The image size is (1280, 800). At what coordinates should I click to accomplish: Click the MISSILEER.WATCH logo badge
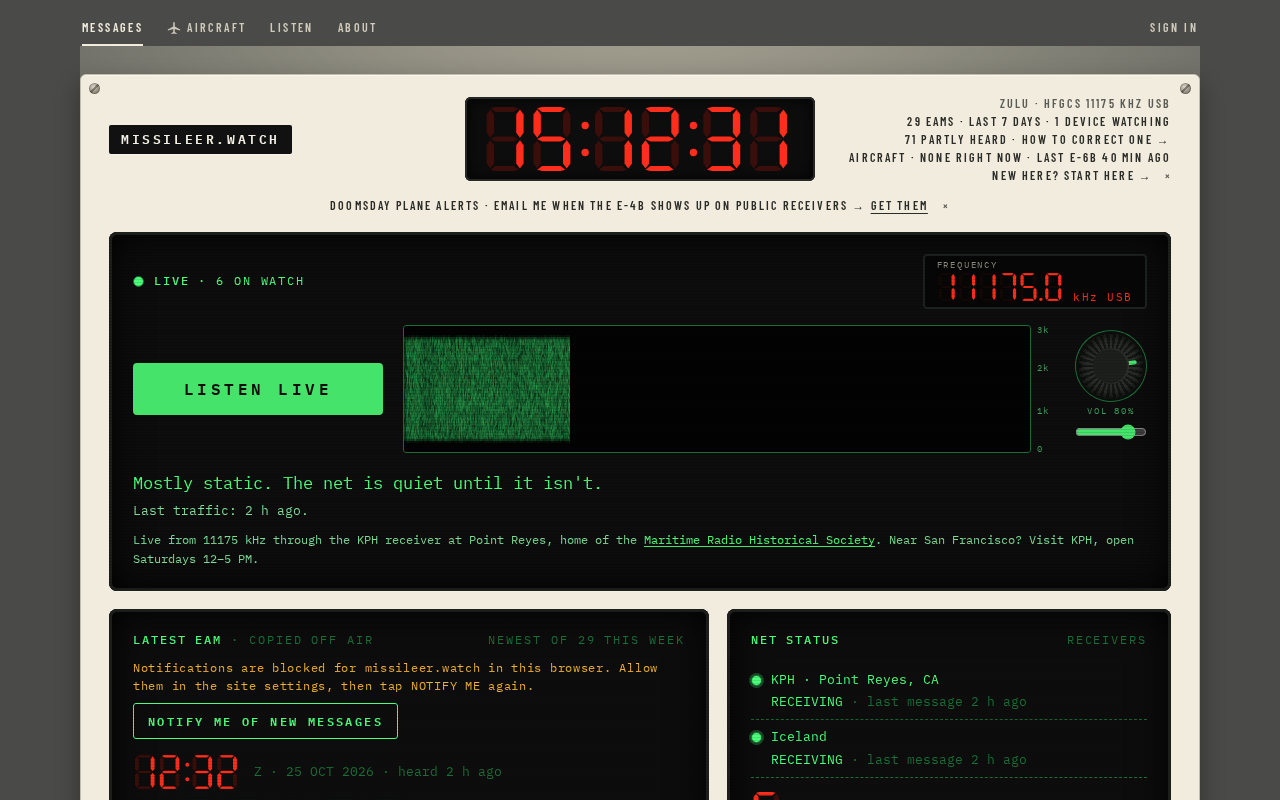(x=200, y=139)
